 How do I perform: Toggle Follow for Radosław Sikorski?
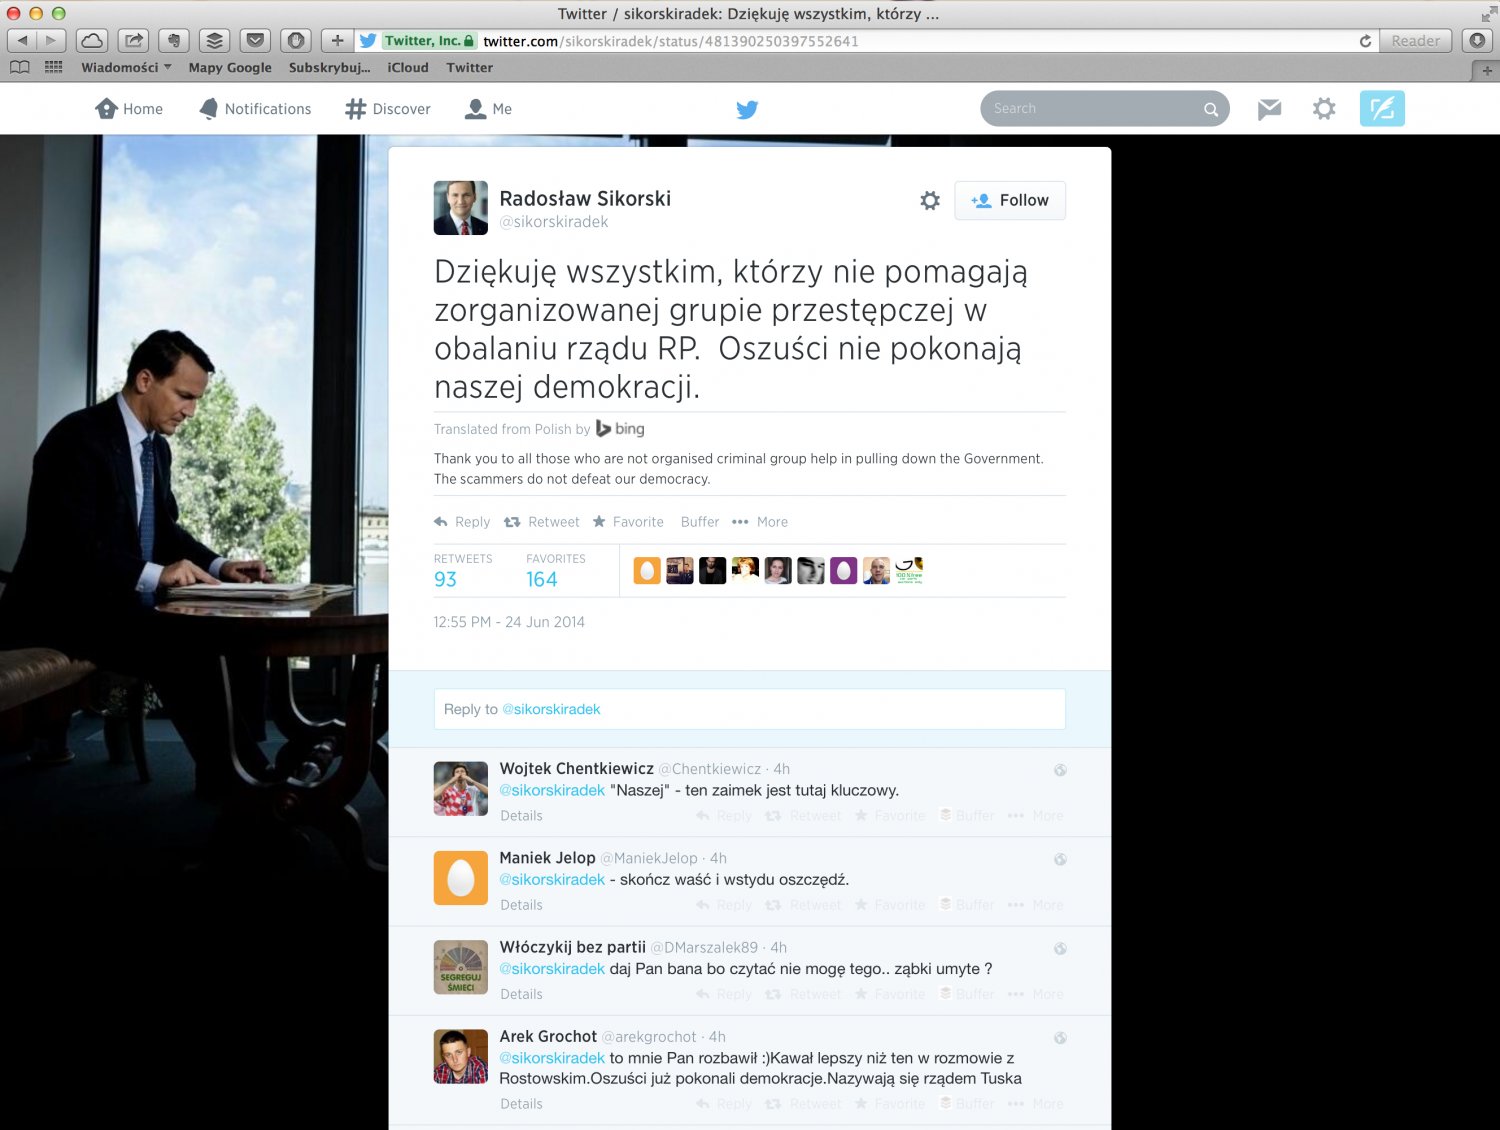(x=1009, y=200)
